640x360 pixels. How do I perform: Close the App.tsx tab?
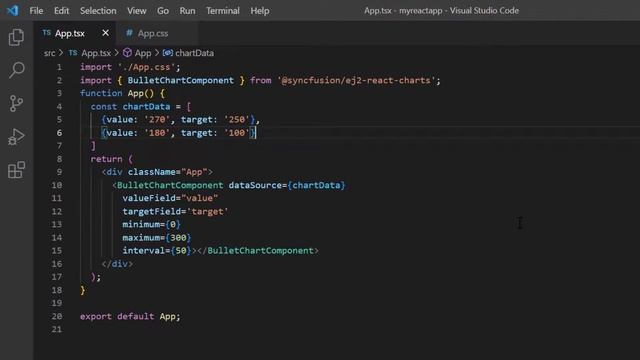click(x=105, y=33)
